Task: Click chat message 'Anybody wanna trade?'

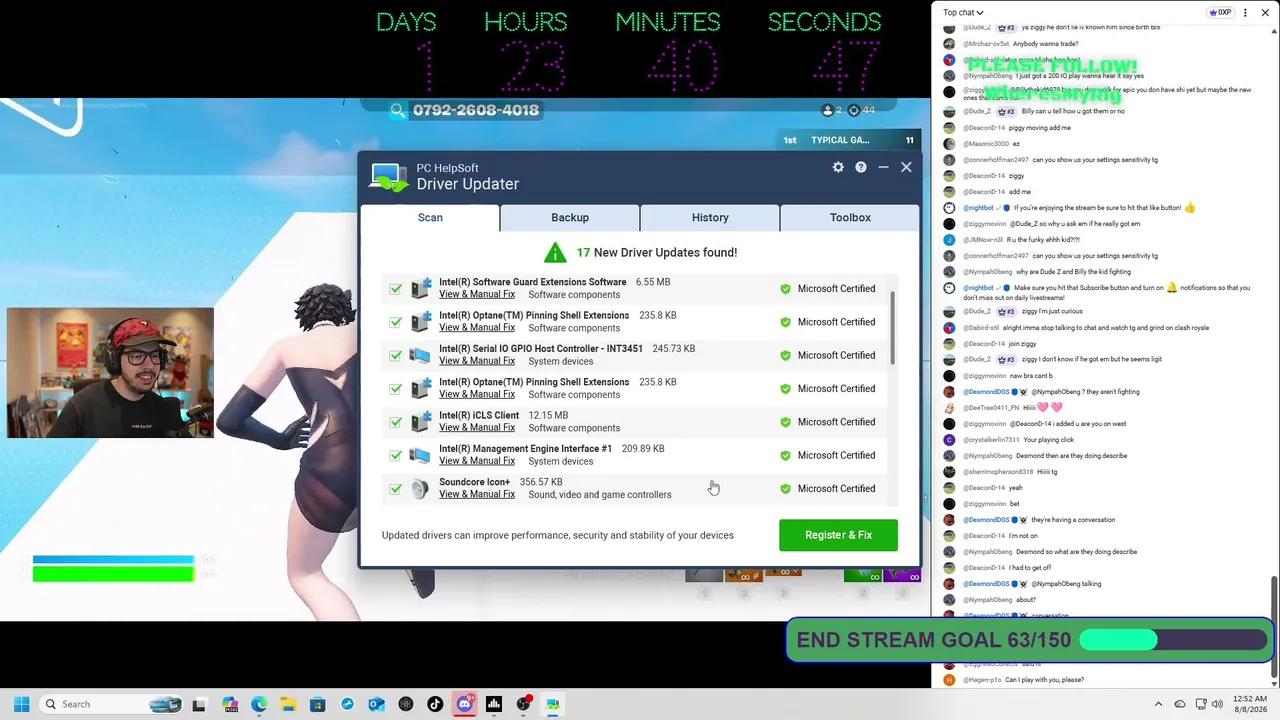Action: point(1044,44)
